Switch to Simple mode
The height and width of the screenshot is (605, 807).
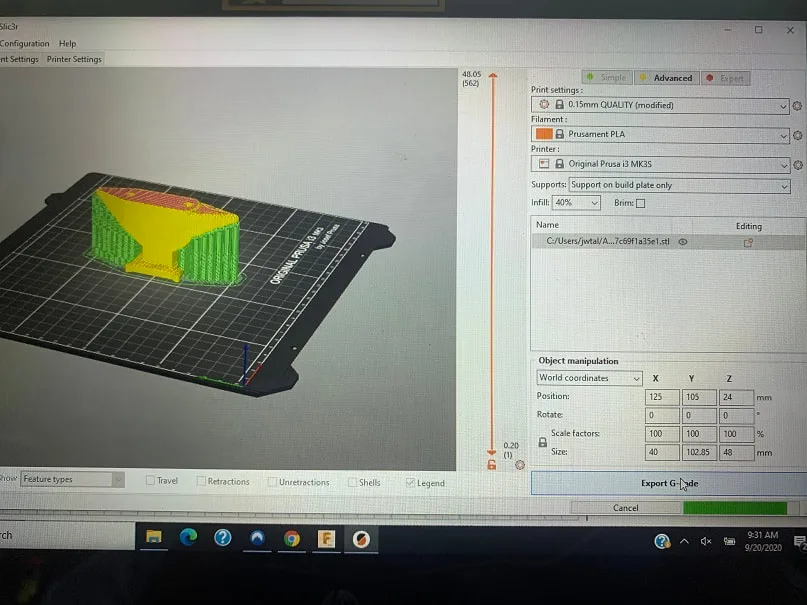click(x=607, y=77)
